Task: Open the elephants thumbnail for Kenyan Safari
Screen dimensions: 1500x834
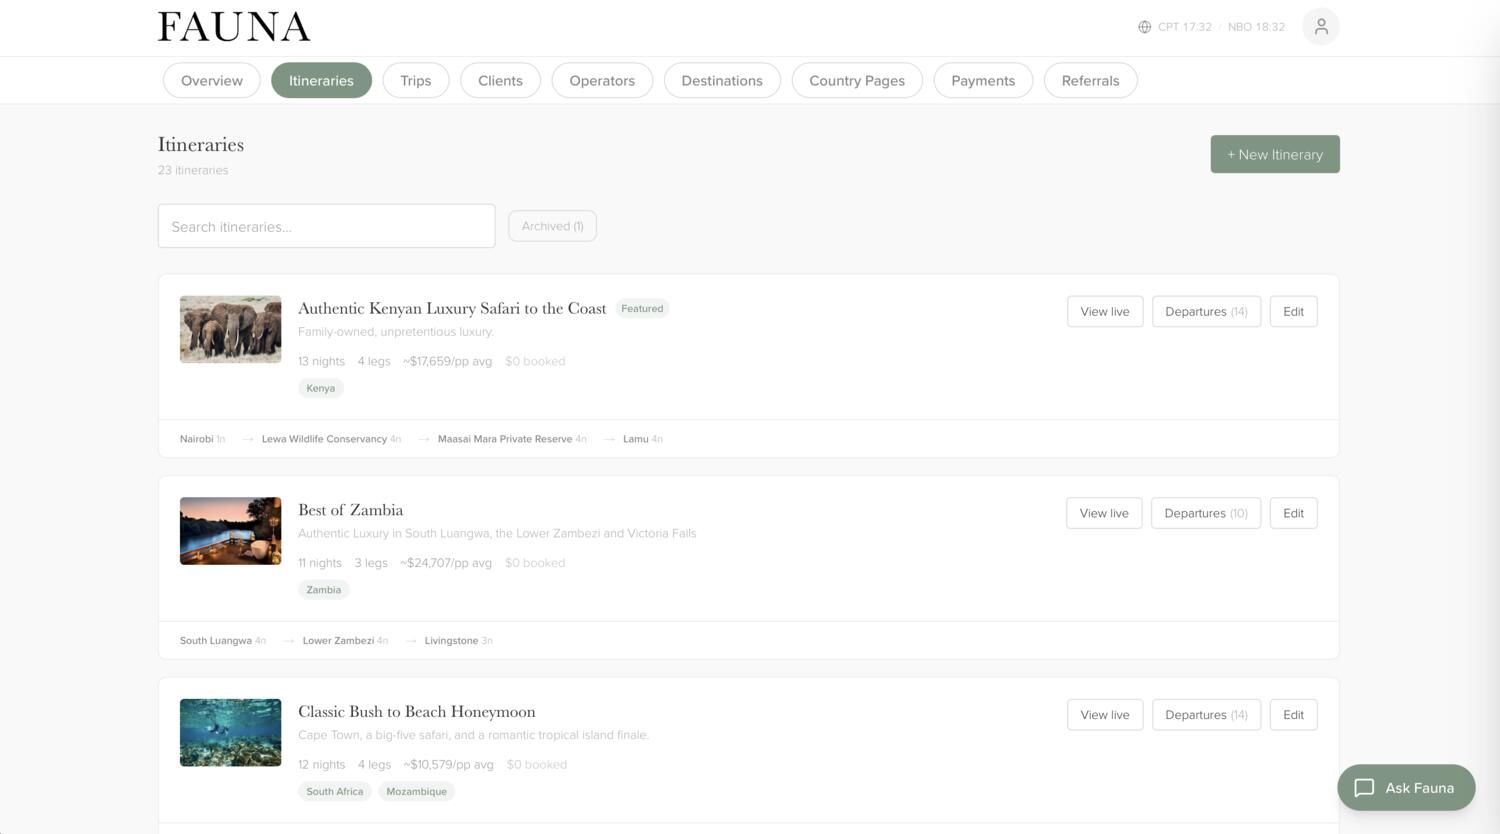Action: (231, 329)
